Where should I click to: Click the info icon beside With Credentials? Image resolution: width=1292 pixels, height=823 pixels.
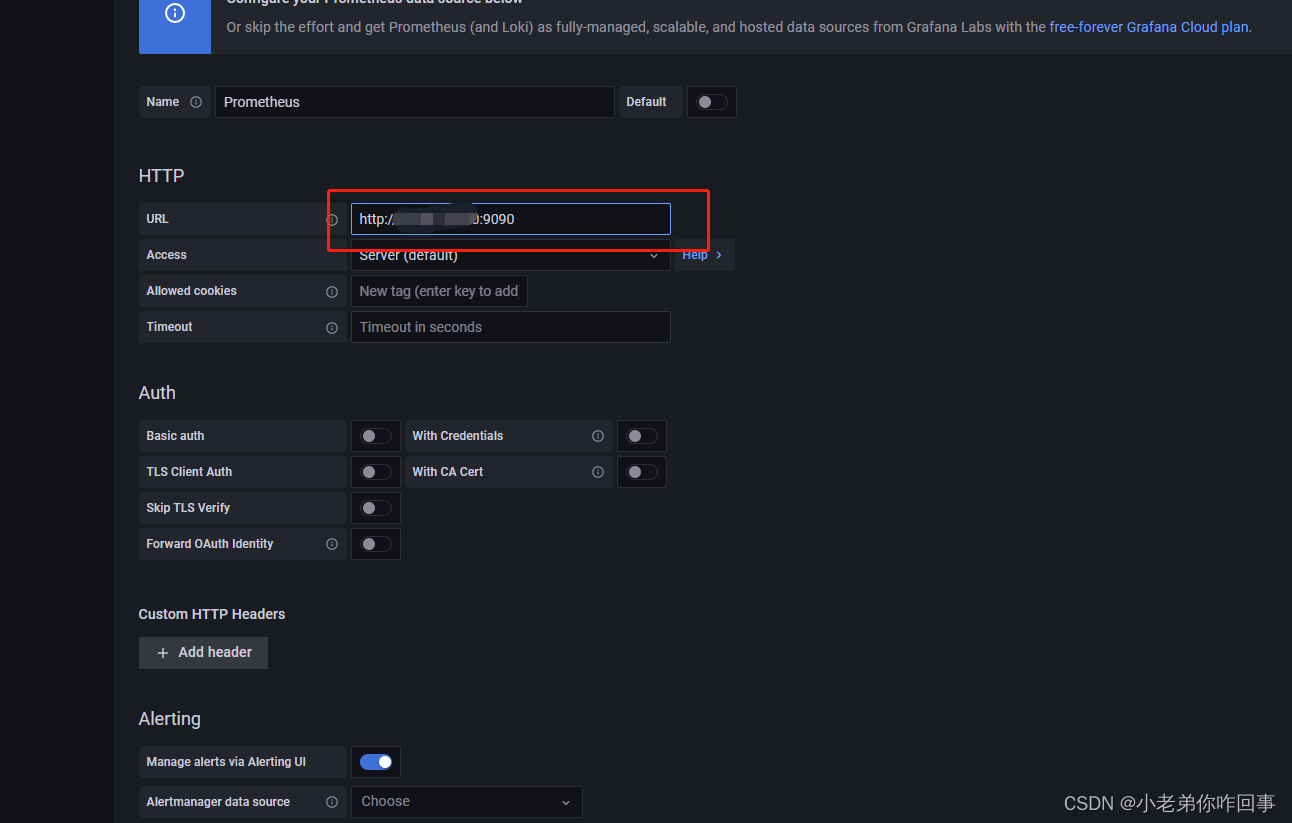[x=598, y=436]
